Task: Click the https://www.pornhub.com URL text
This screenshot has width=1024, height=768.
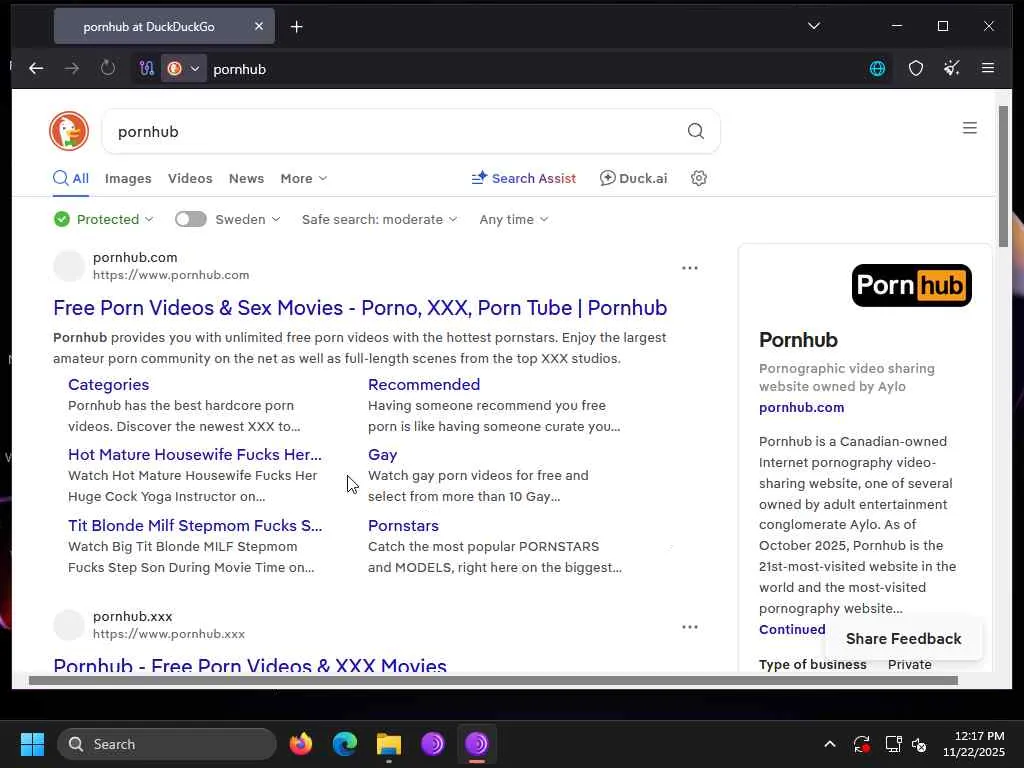Action: click(x=171, y=275)
